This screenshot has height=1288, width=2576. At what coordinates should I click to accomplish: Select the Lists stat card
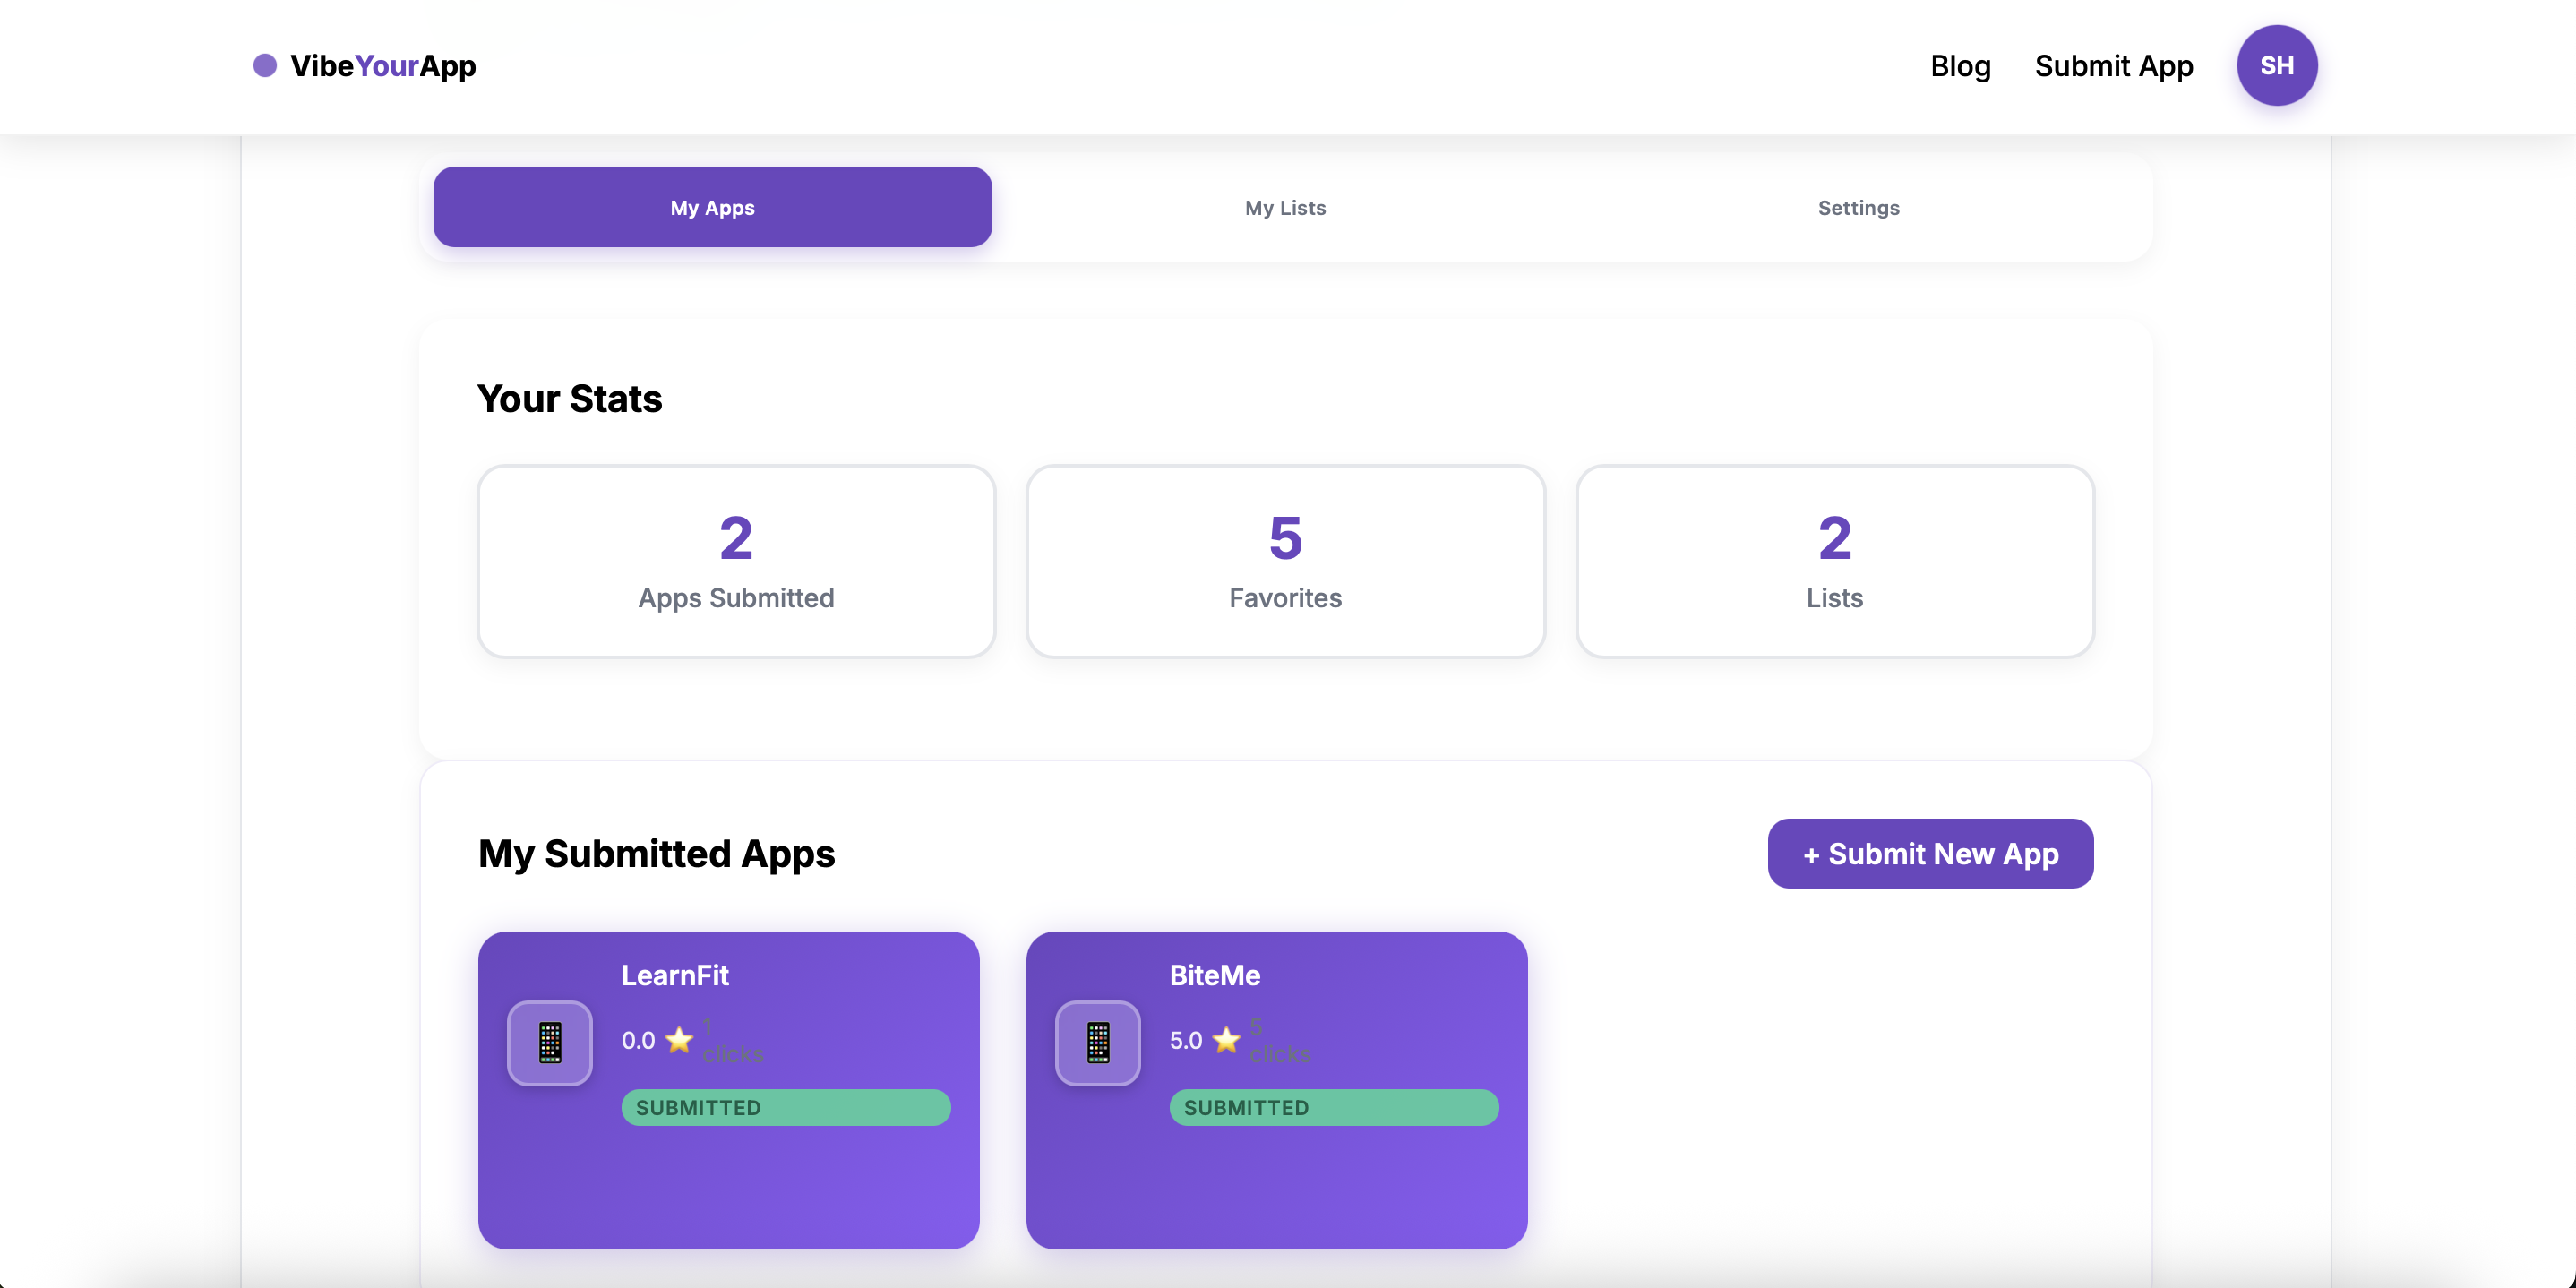coord(1834,561)
